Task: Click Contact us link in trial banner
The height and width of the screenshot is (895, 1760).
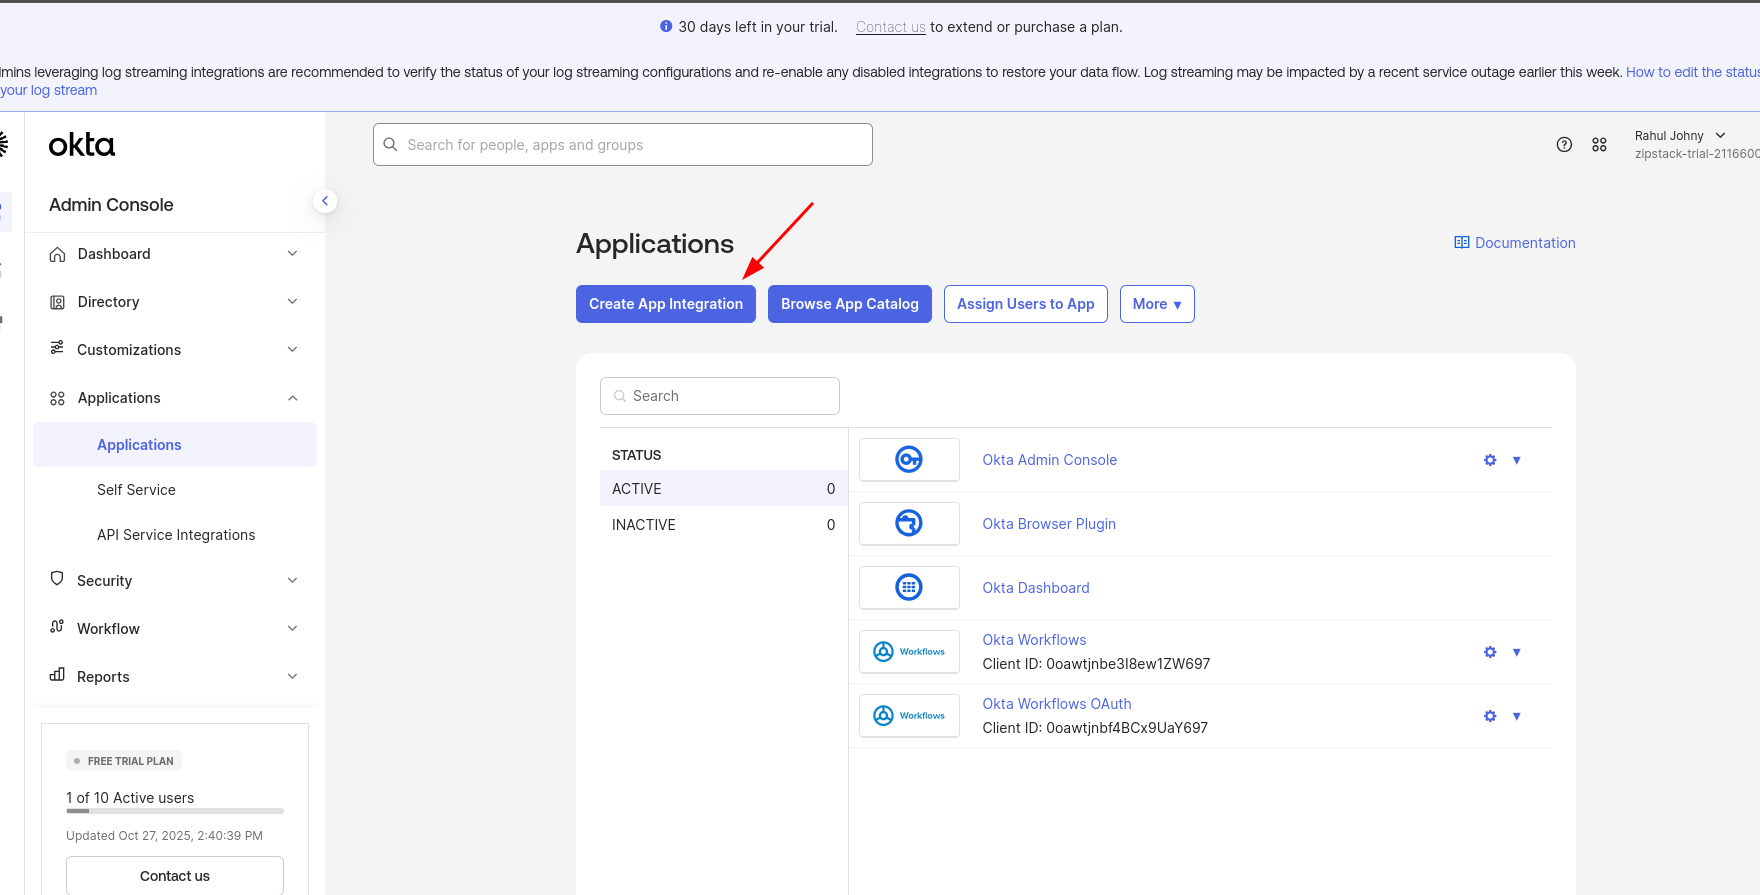Action: point(891,27)
